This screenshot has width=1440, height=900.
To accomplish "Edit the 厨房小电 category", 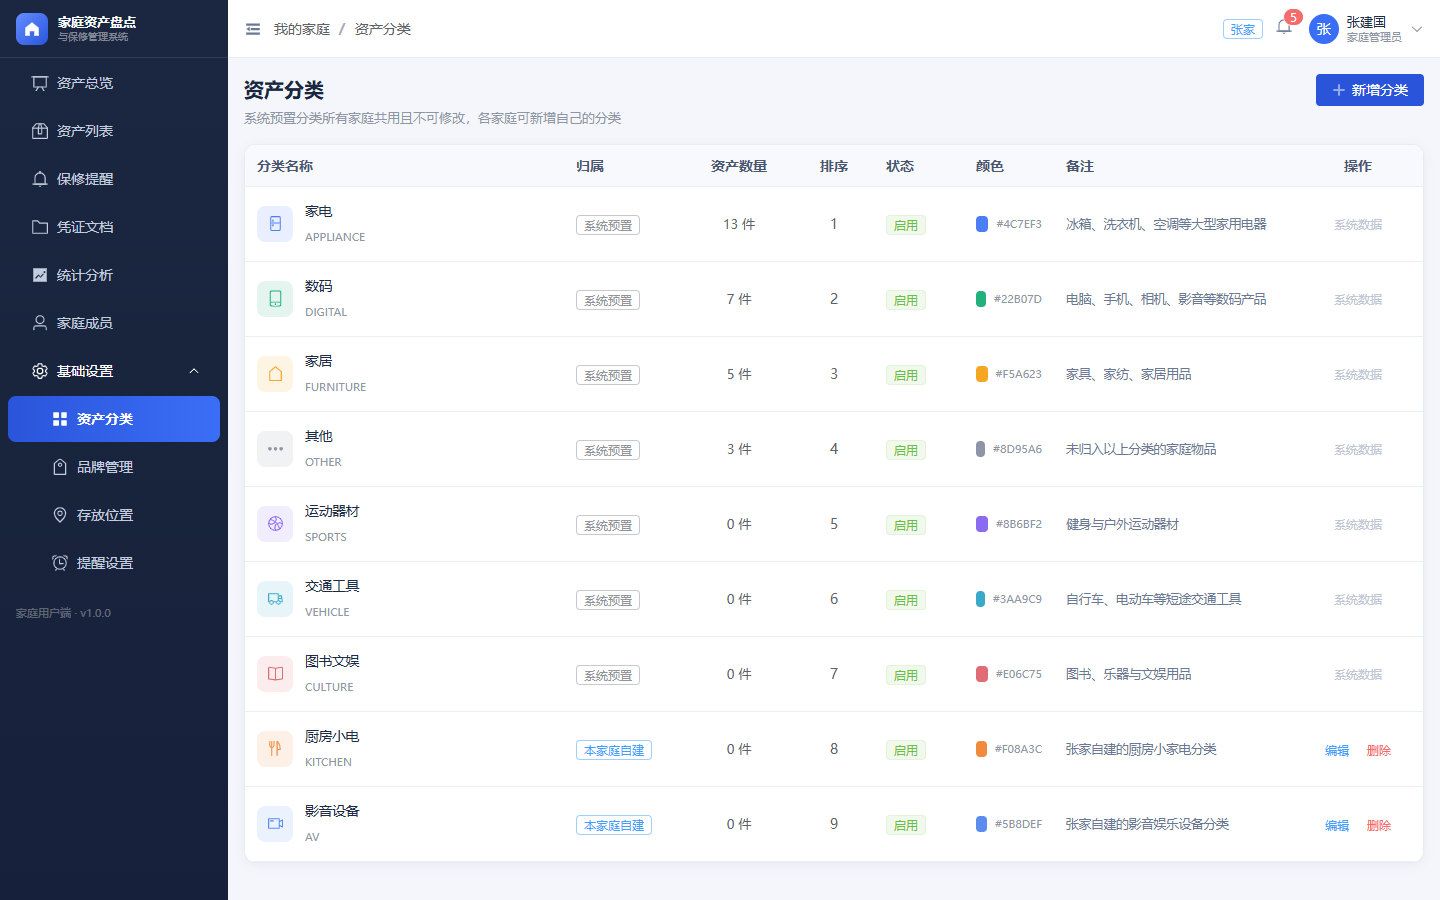I will click(x=1337, y=750).
